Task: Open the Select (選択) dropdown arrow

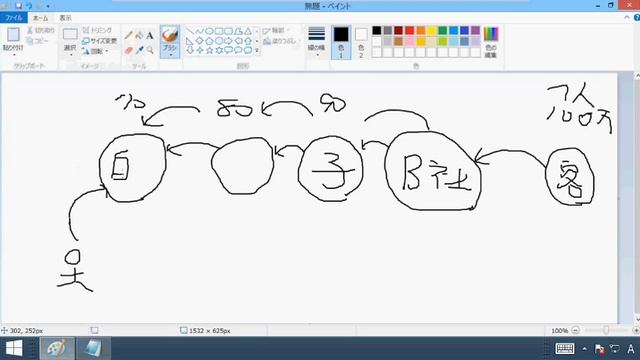Action: 70,55
